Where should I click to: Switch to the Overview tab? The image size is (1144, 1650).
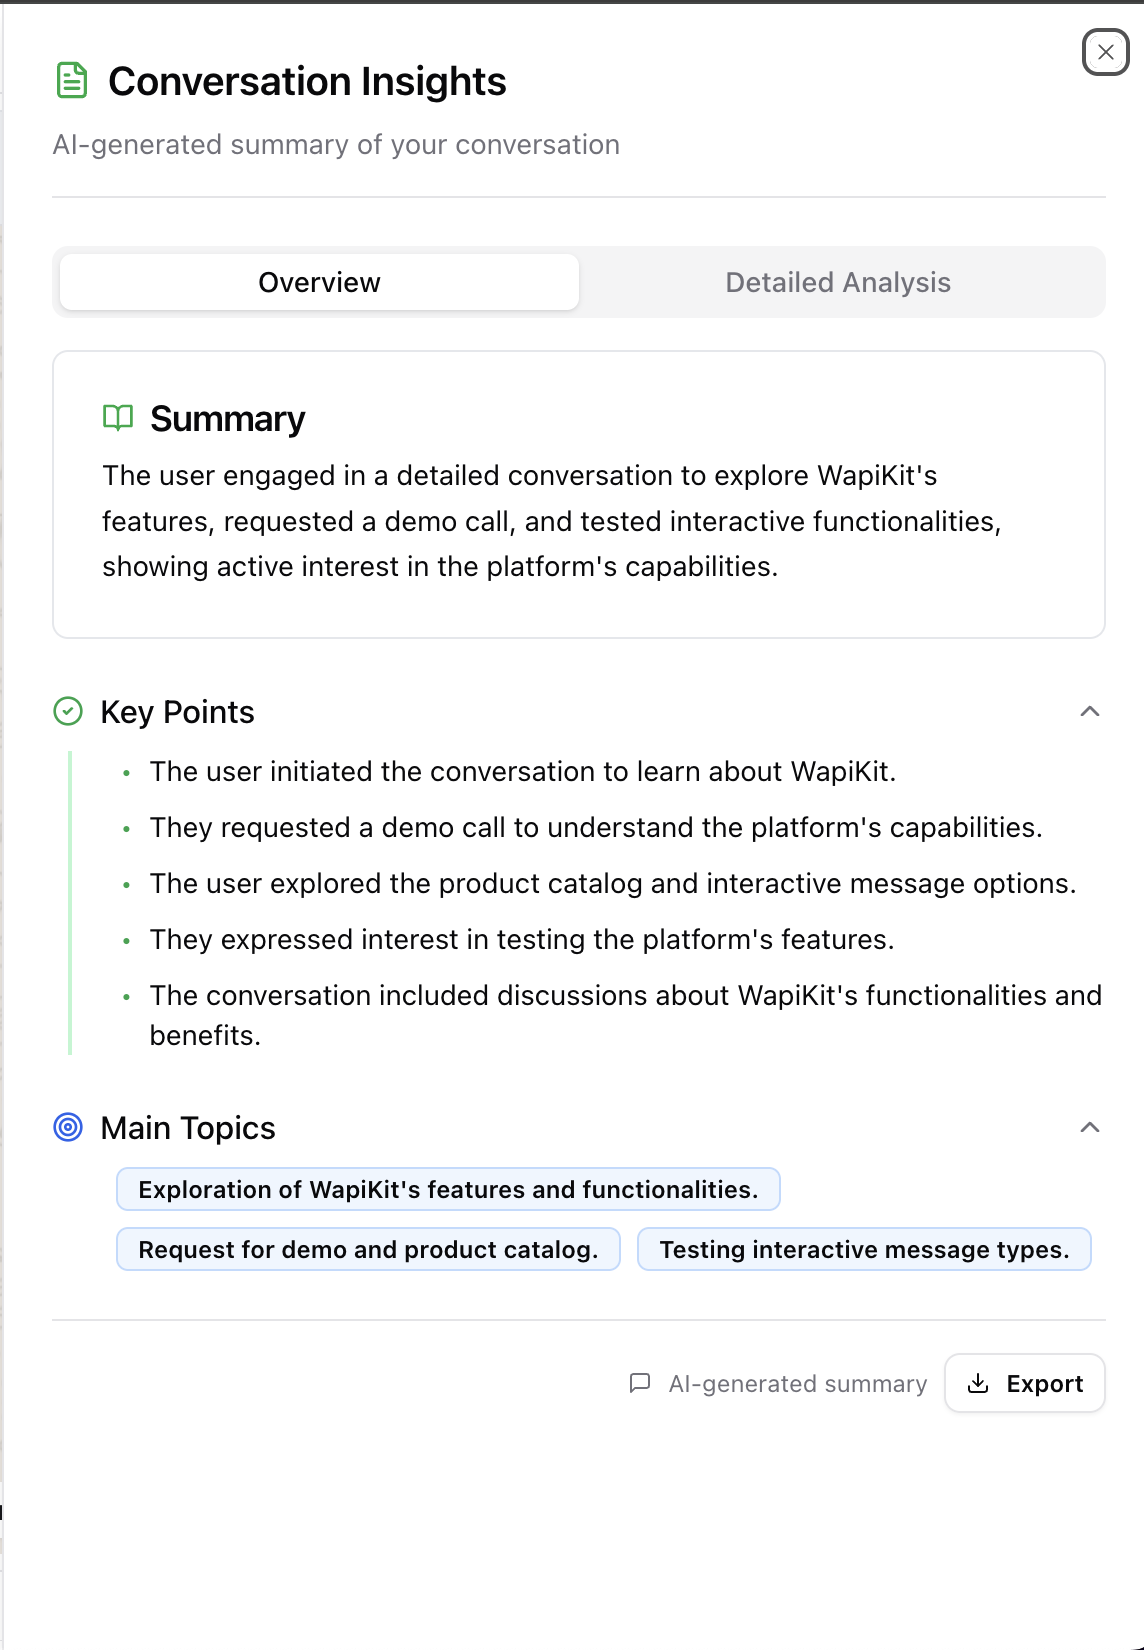click(319, 283)
